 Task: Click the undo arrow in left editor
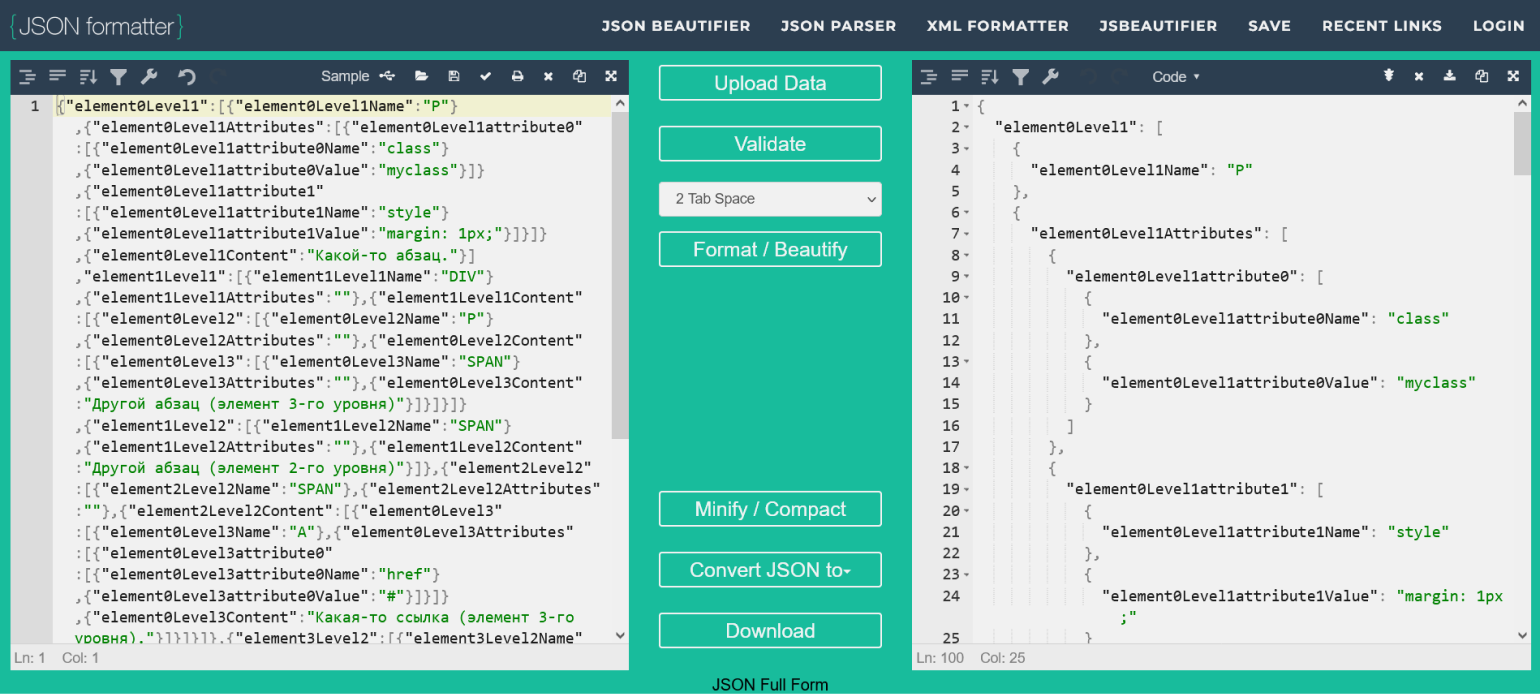click(x=186, y=76)
